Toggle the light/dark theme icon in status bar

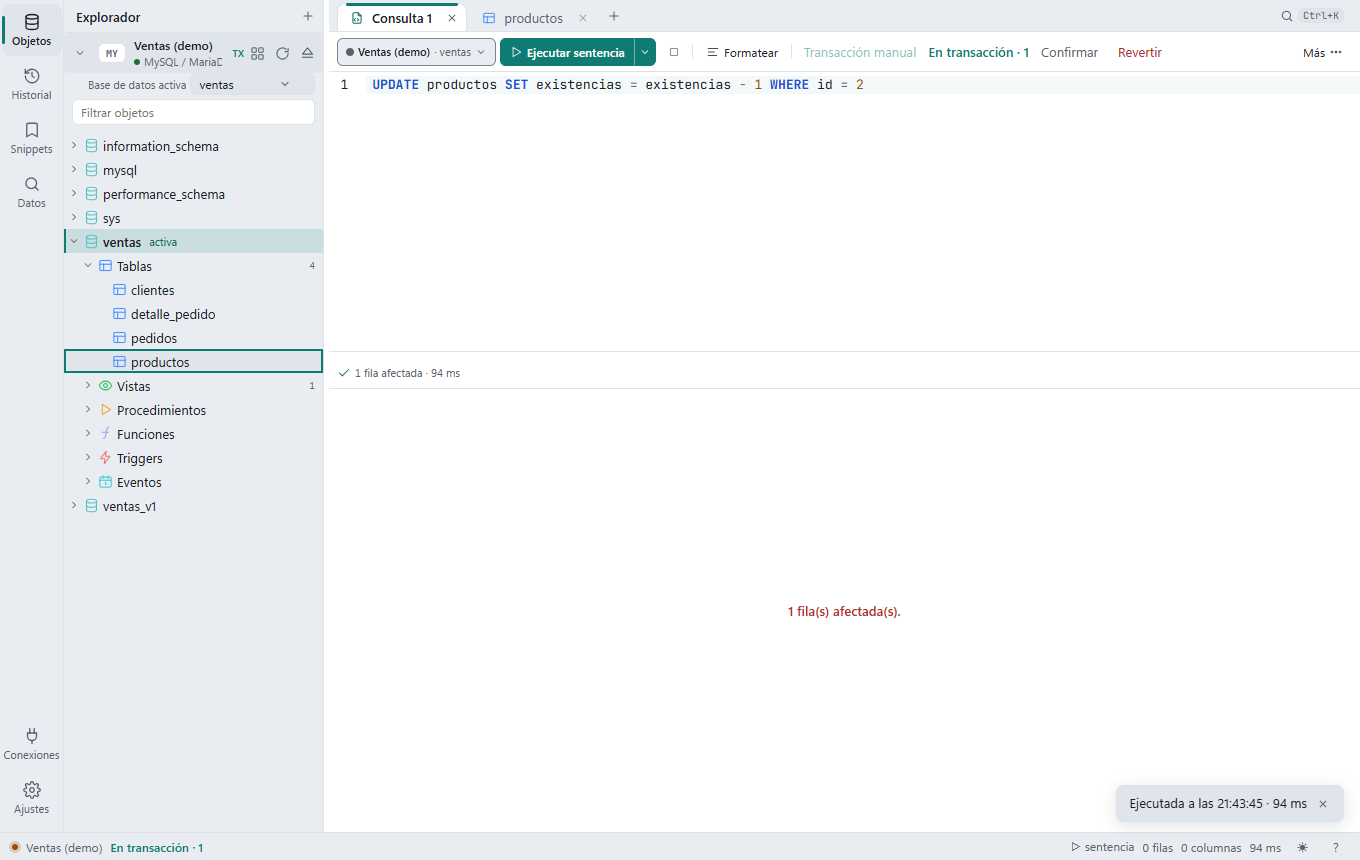(x=1303, y=847)
